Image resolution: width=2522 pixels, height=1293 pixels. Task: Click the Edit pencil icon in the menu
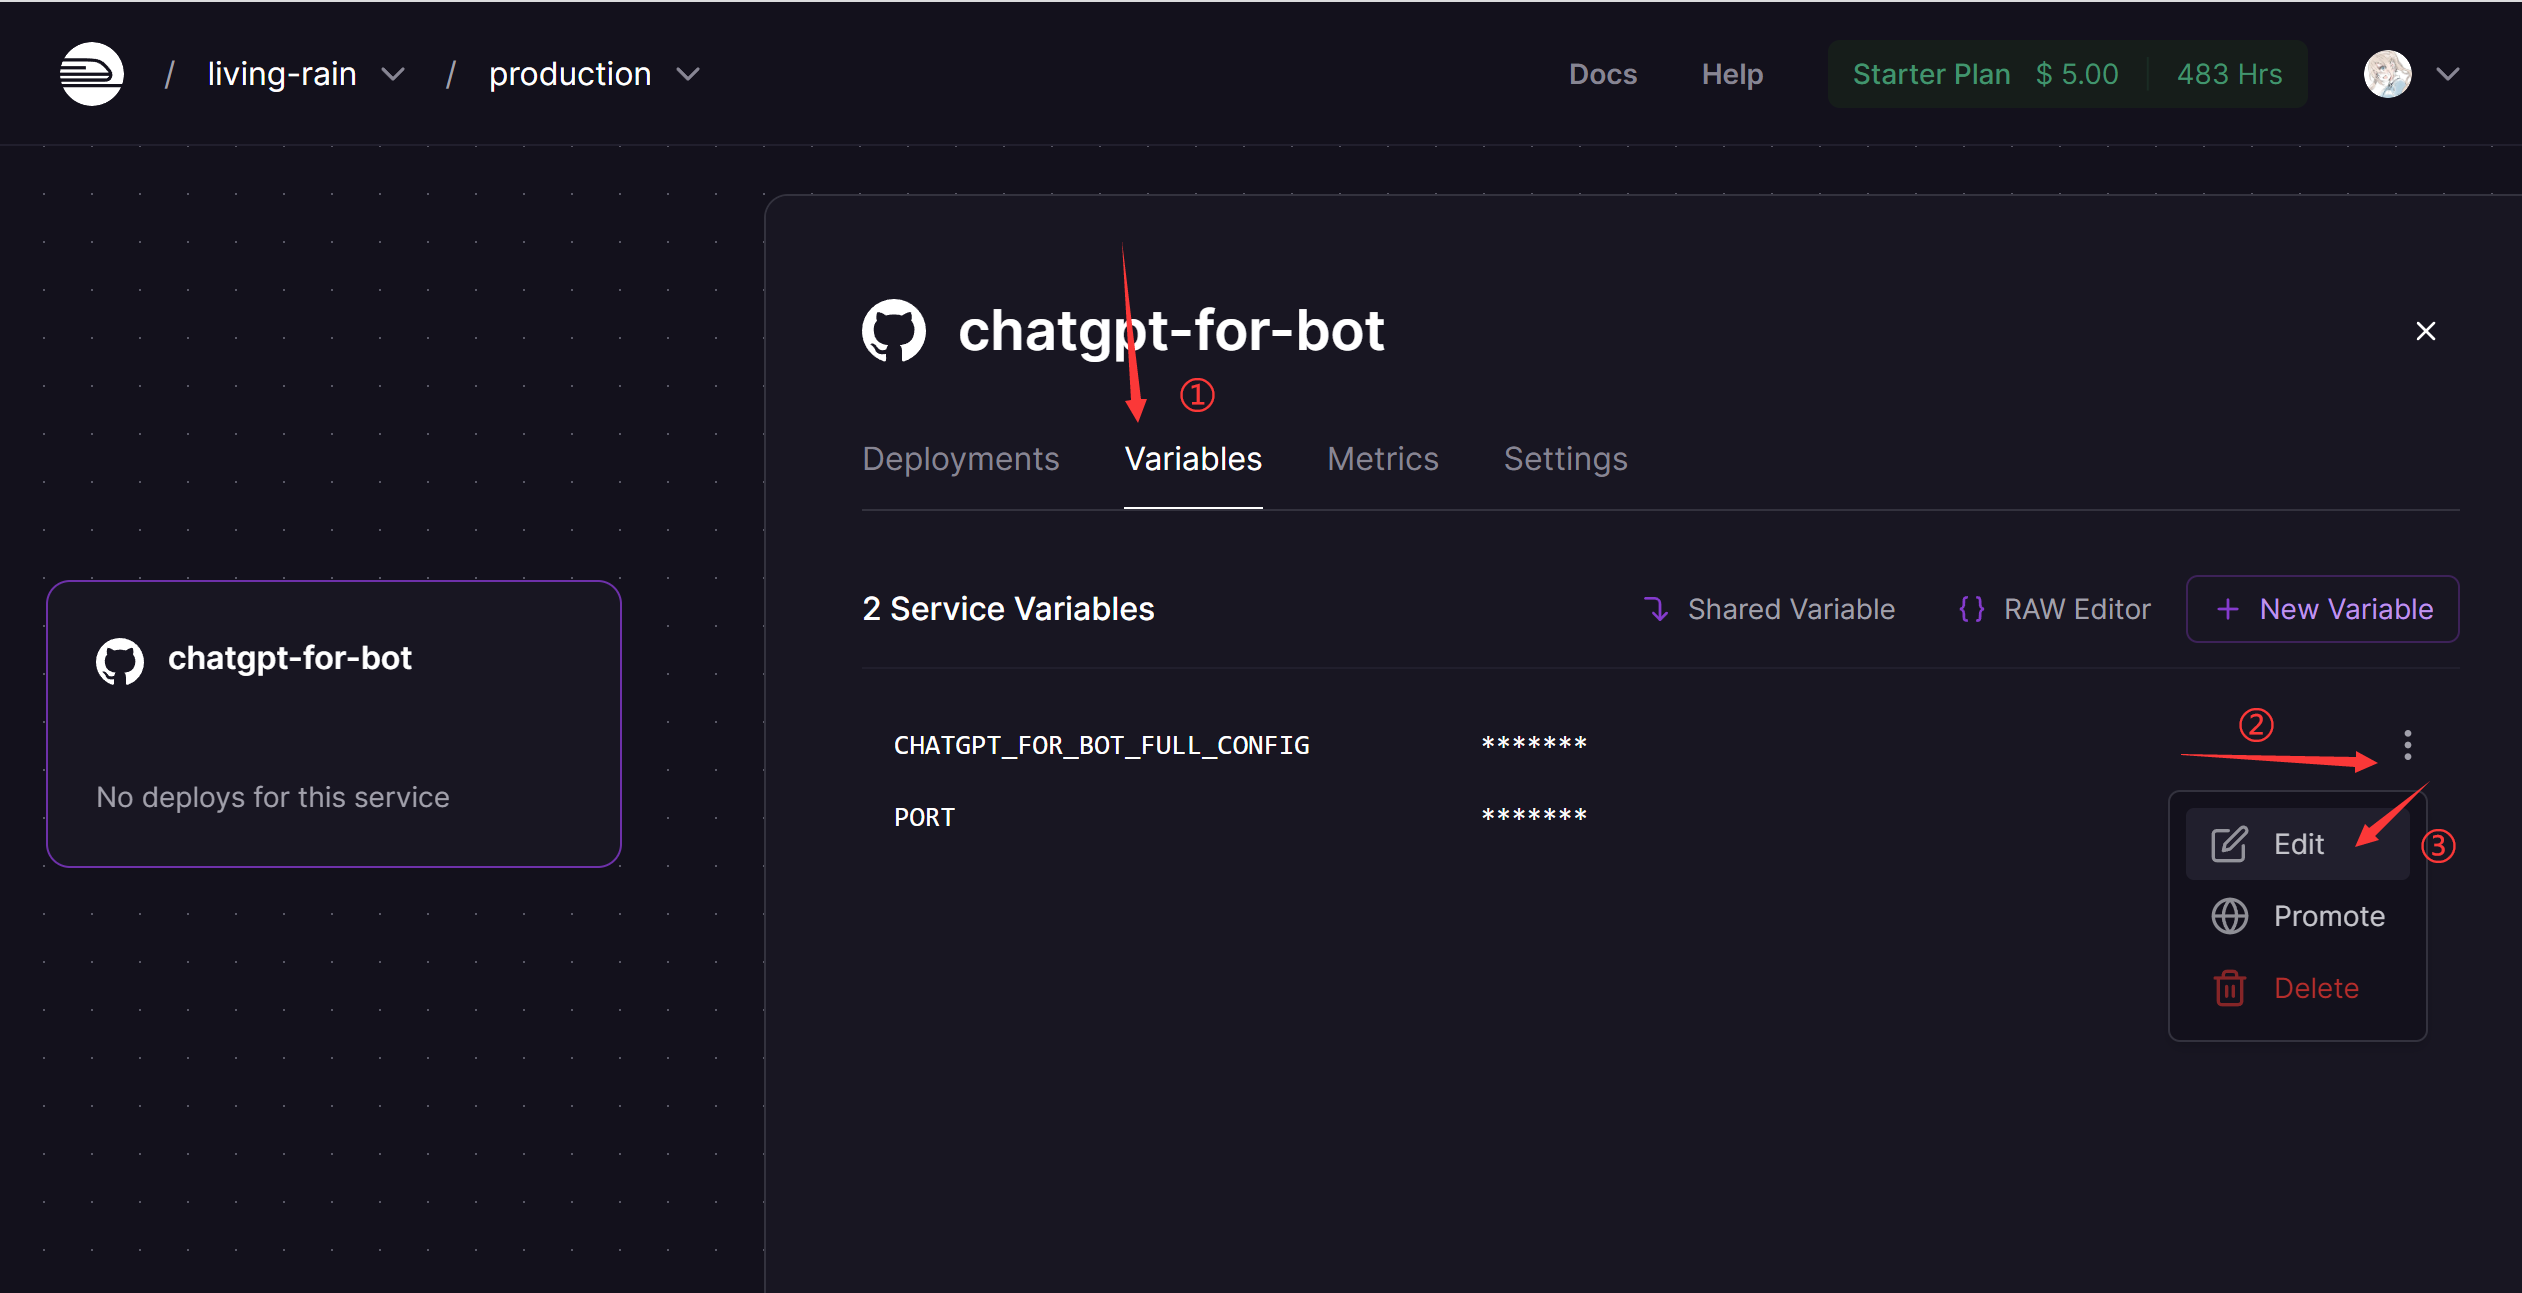click(x=2229, y=844)
